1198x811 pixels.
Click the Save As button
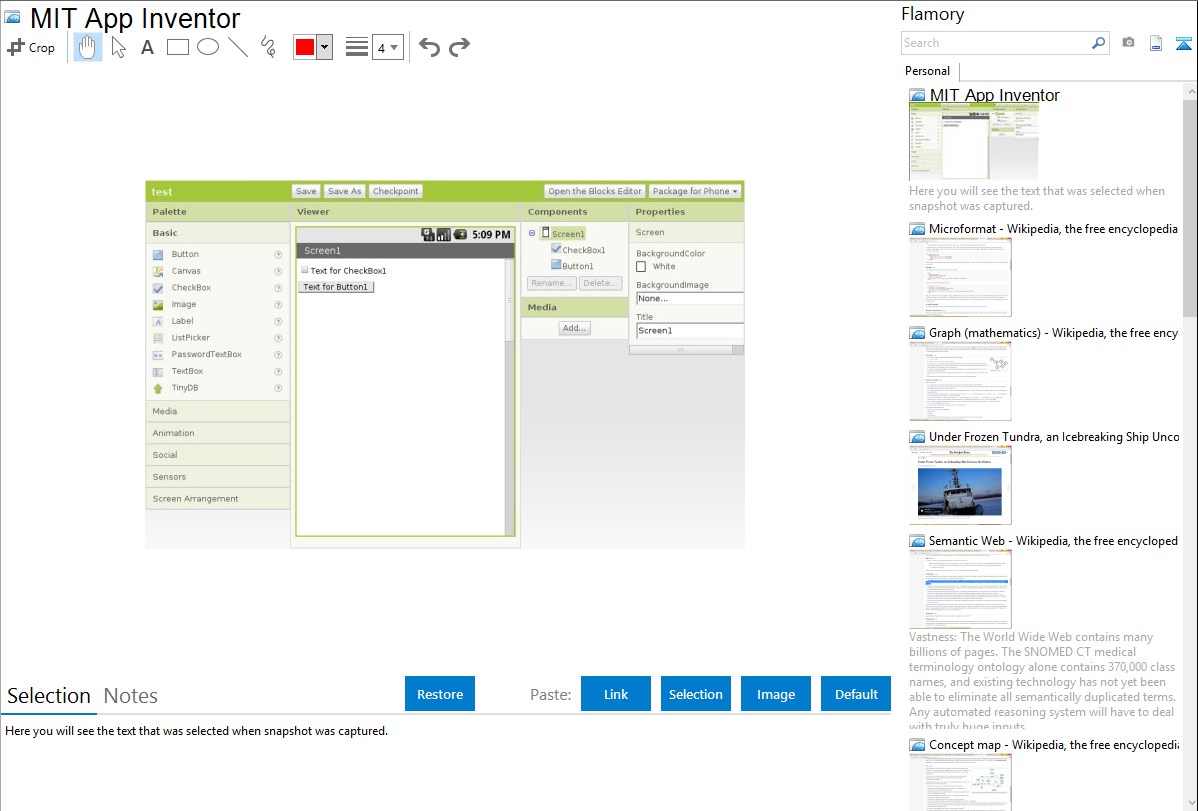coord(345,191)
